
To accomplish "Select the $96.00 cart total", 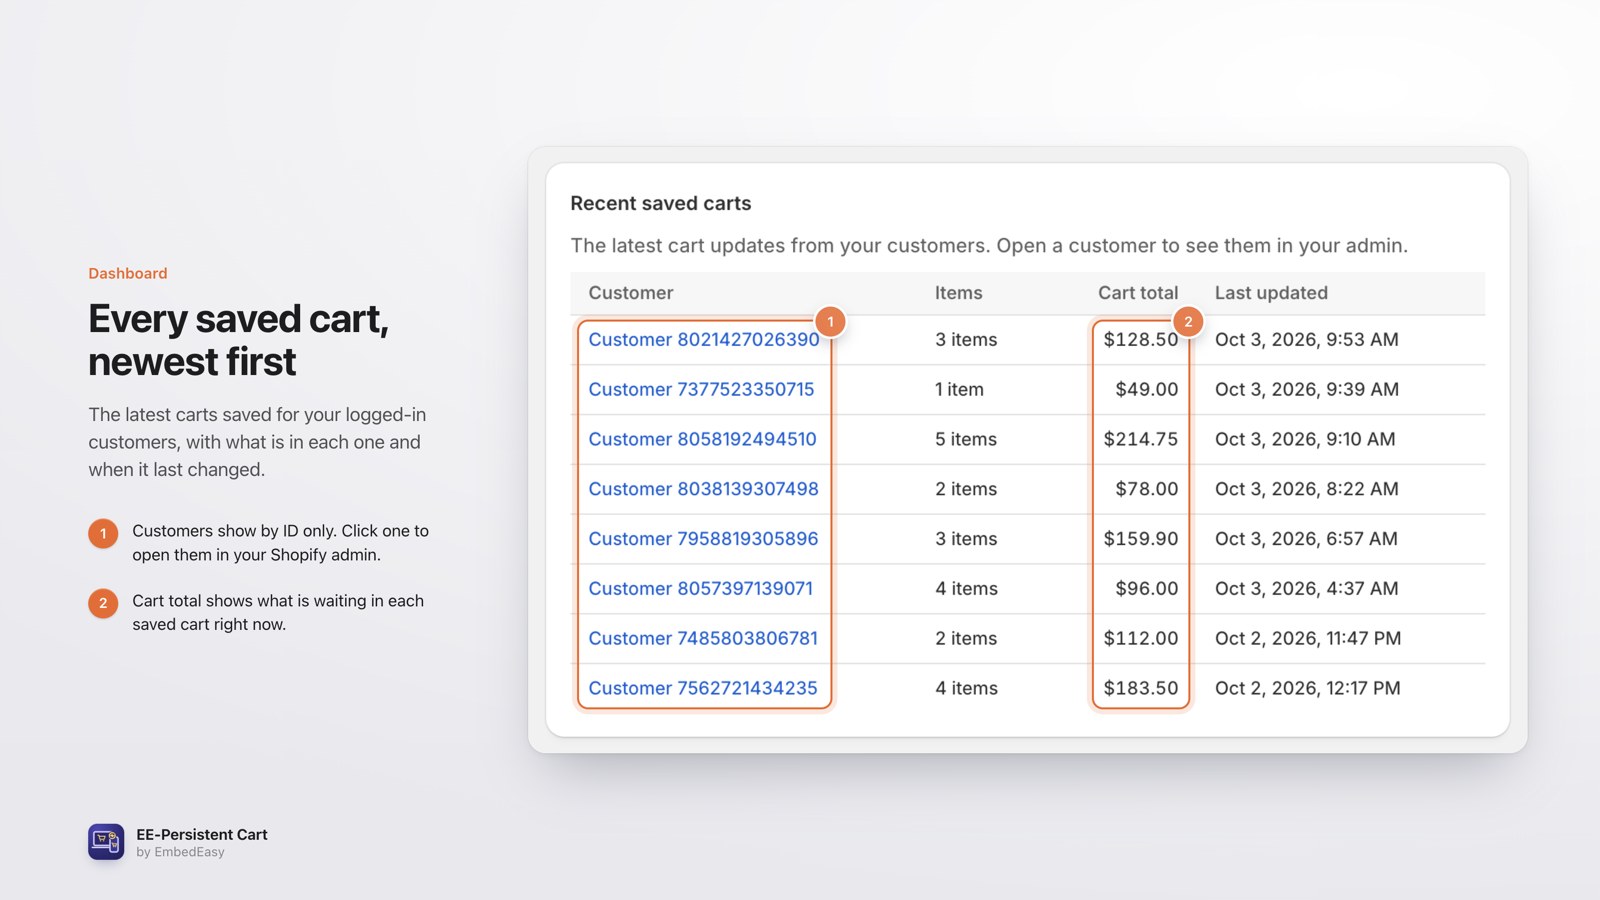I will tap(1147, 589).
